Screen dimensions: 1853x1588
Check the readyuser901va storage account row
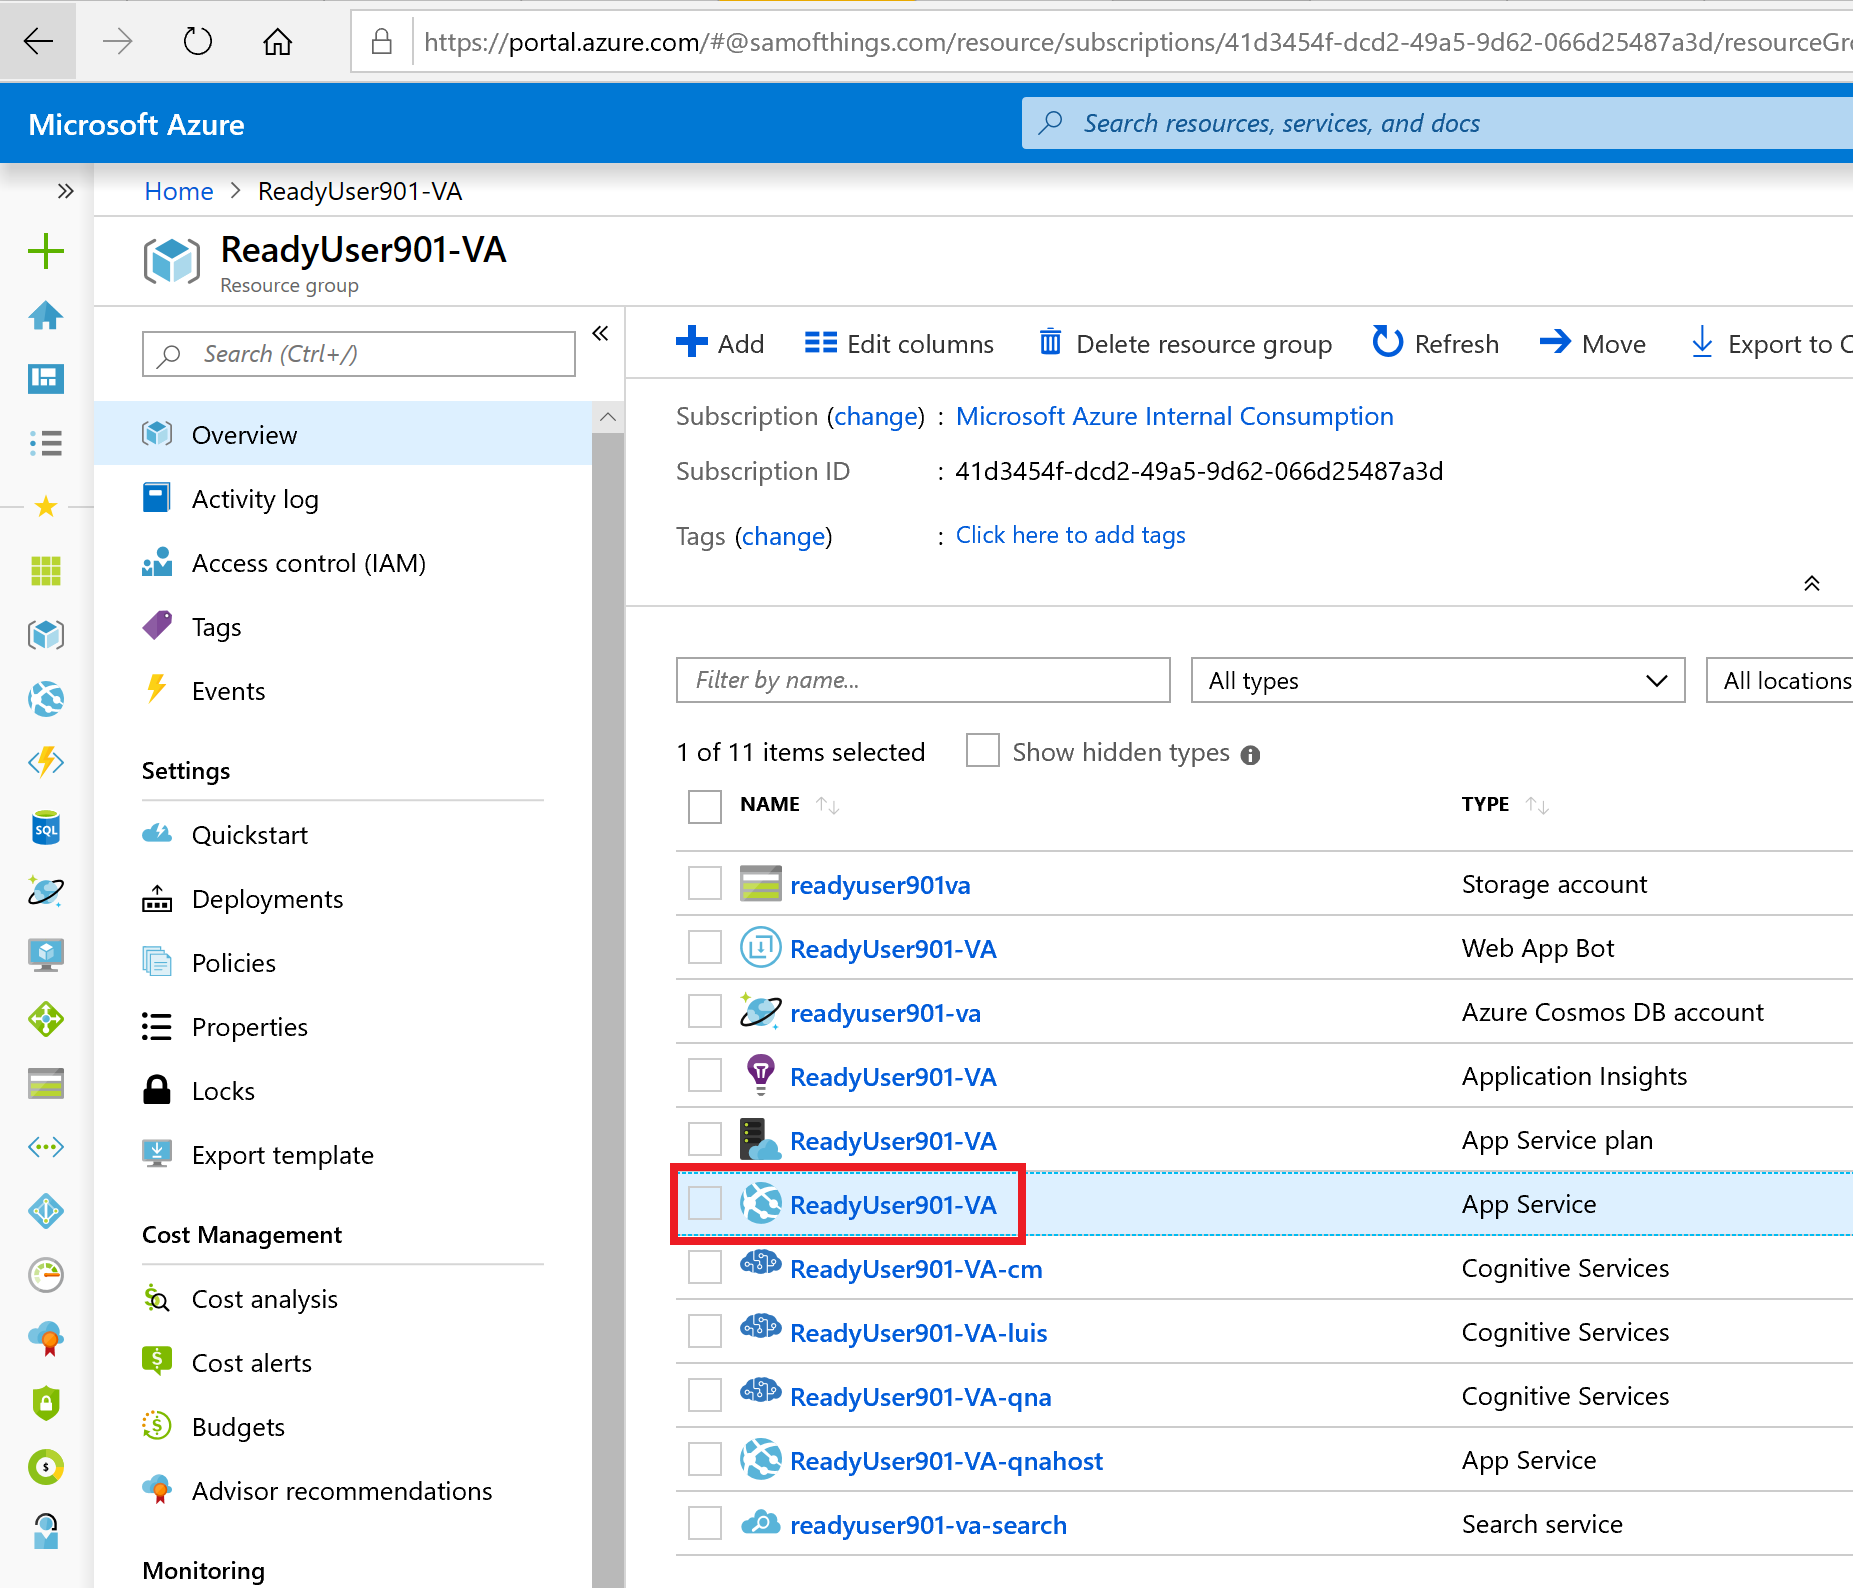pyautogui.click(x=705, y=883)
